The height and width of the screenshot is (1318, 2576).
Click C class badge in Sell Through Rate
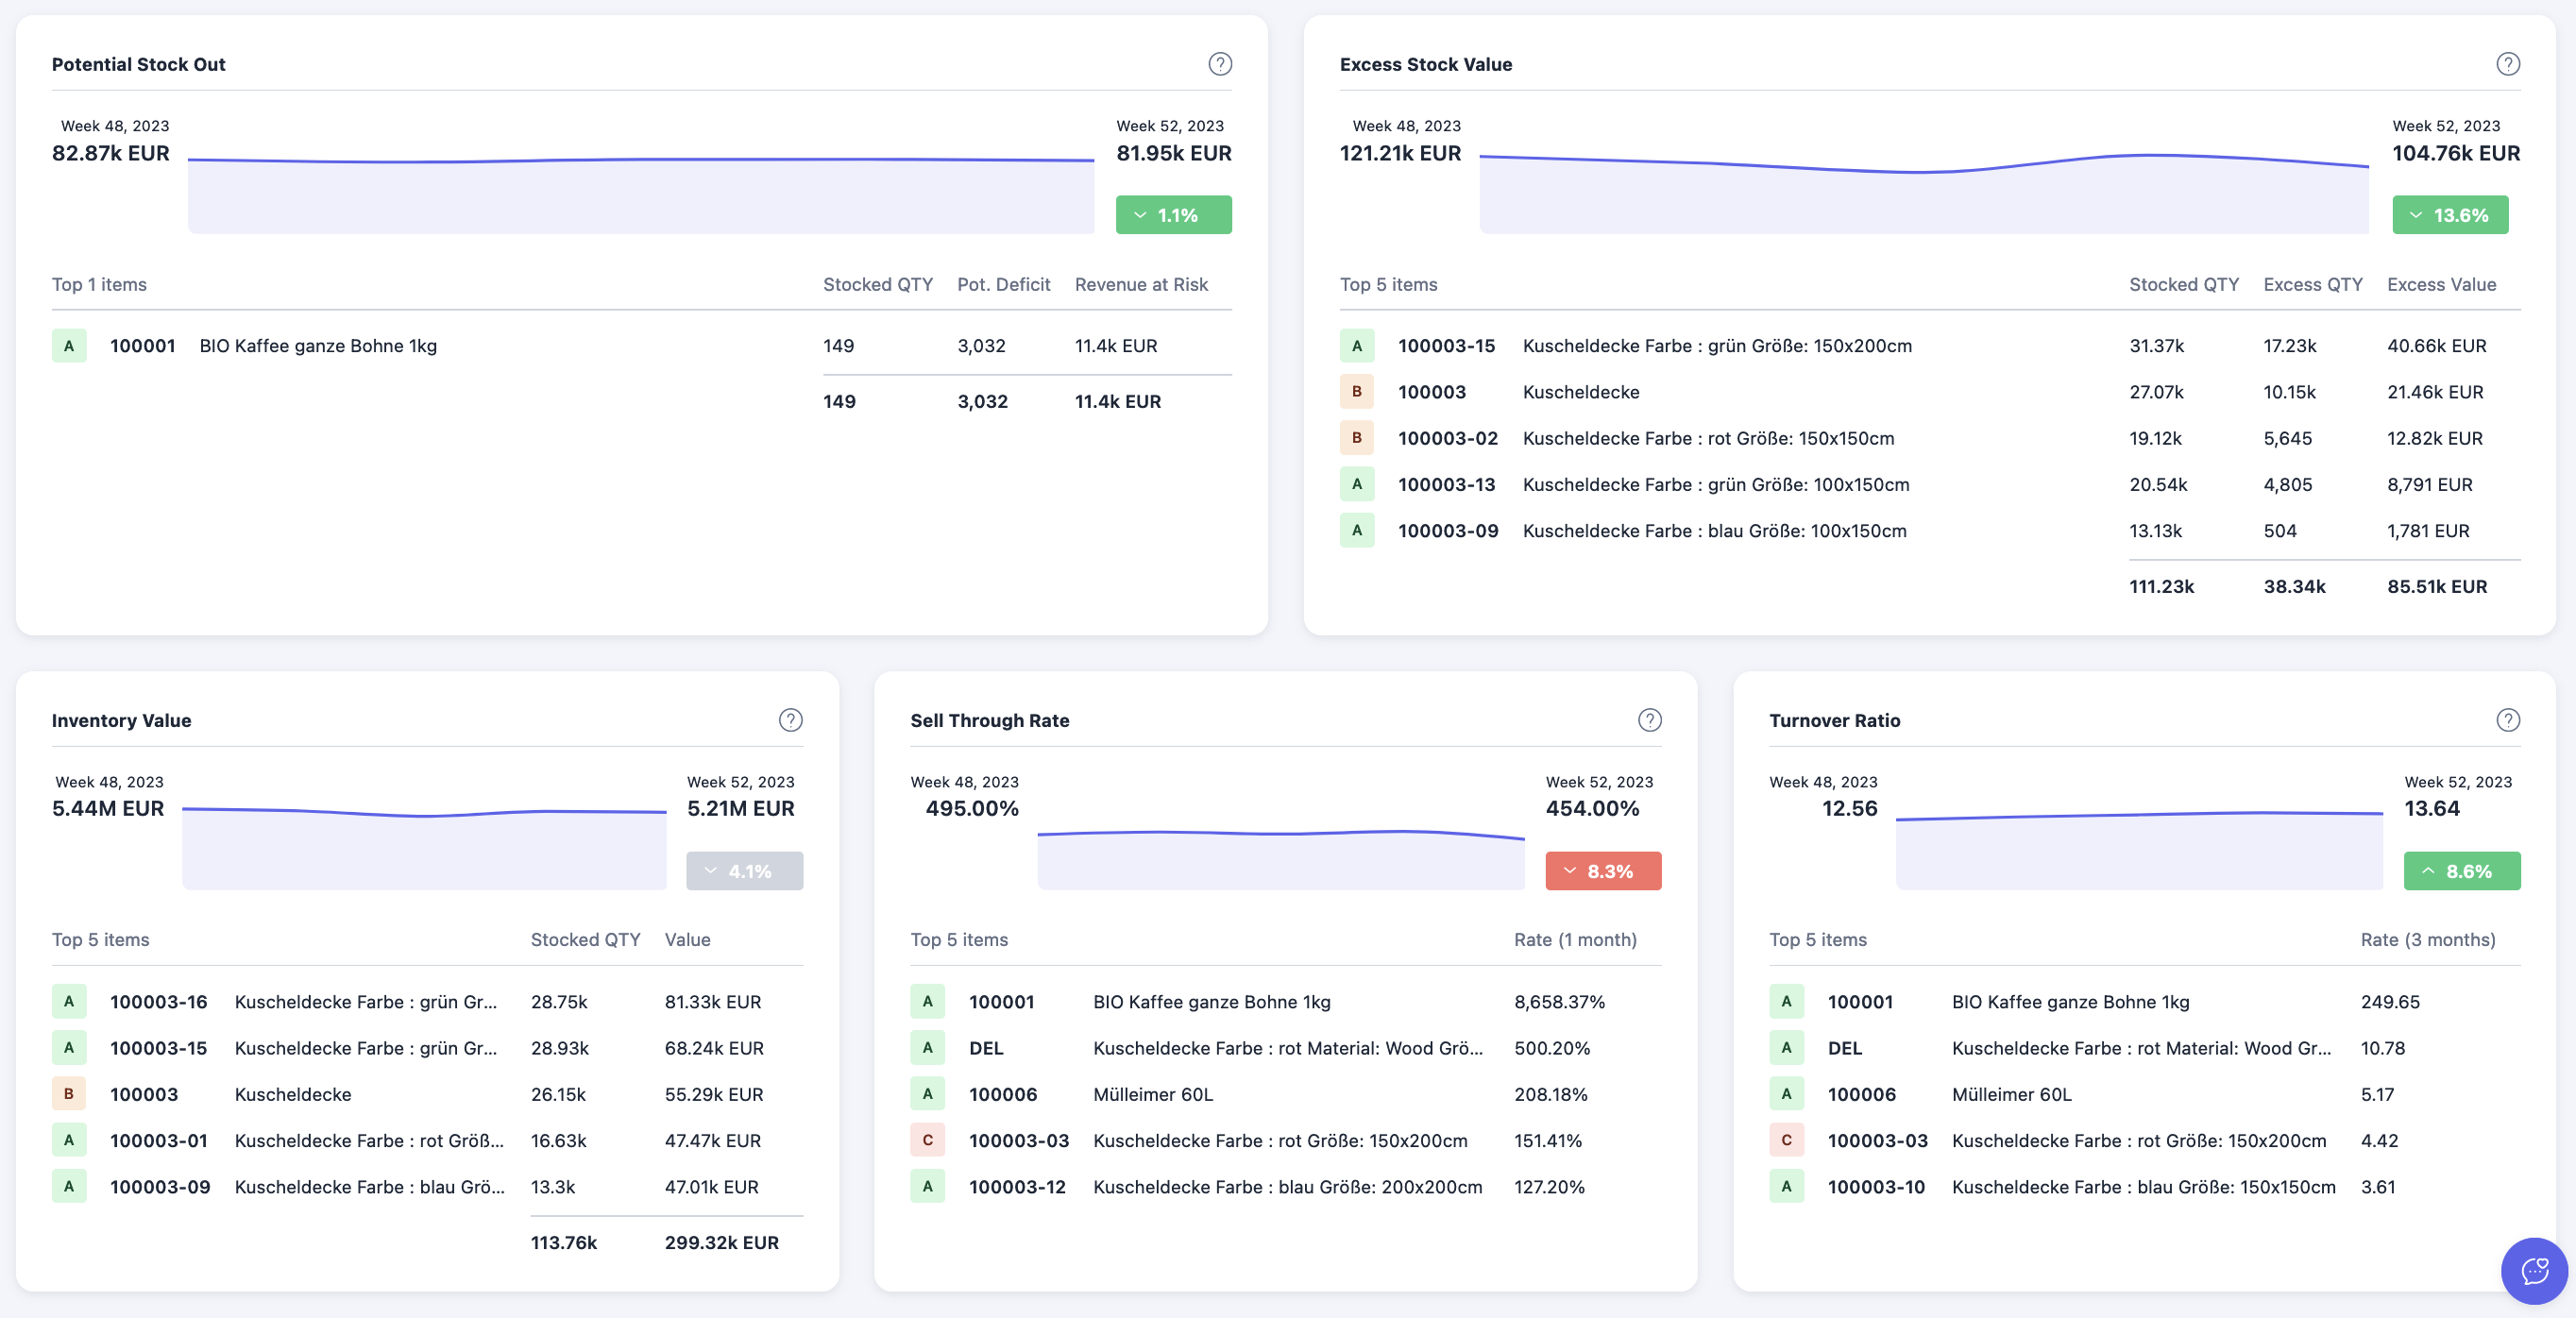[x=927, y=1140]
